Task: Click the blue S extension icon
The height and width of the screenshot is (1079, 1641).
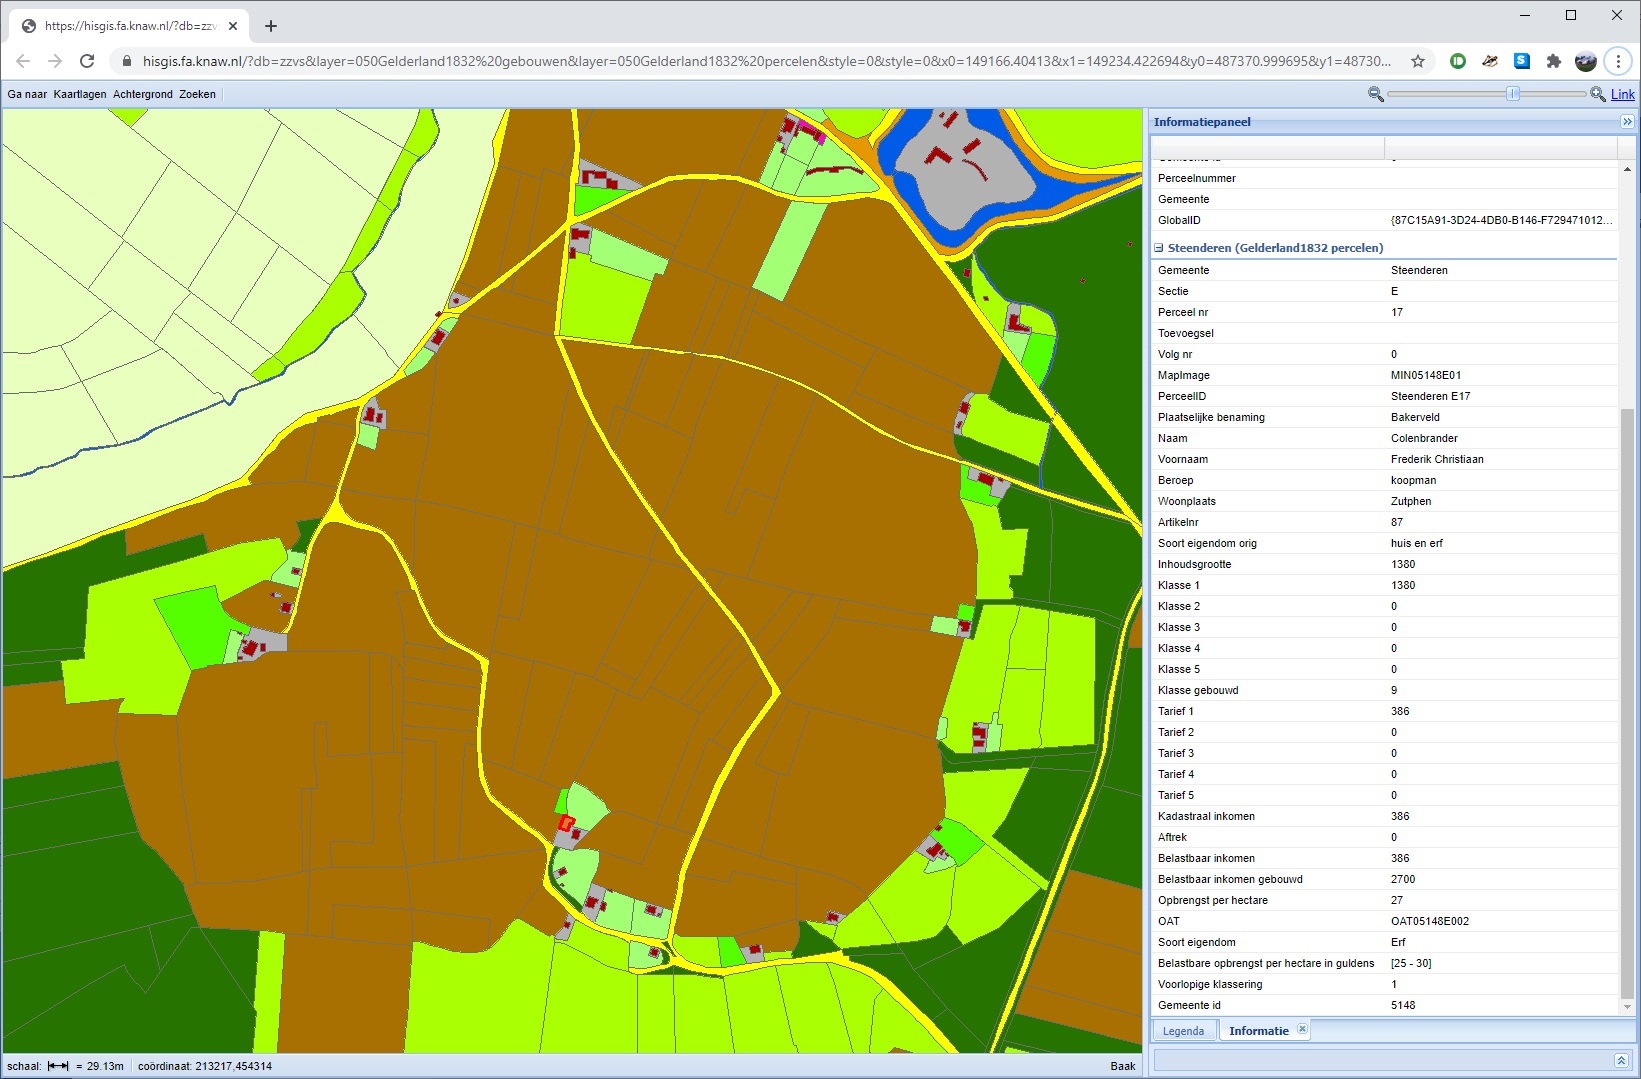Action: 1521,61
